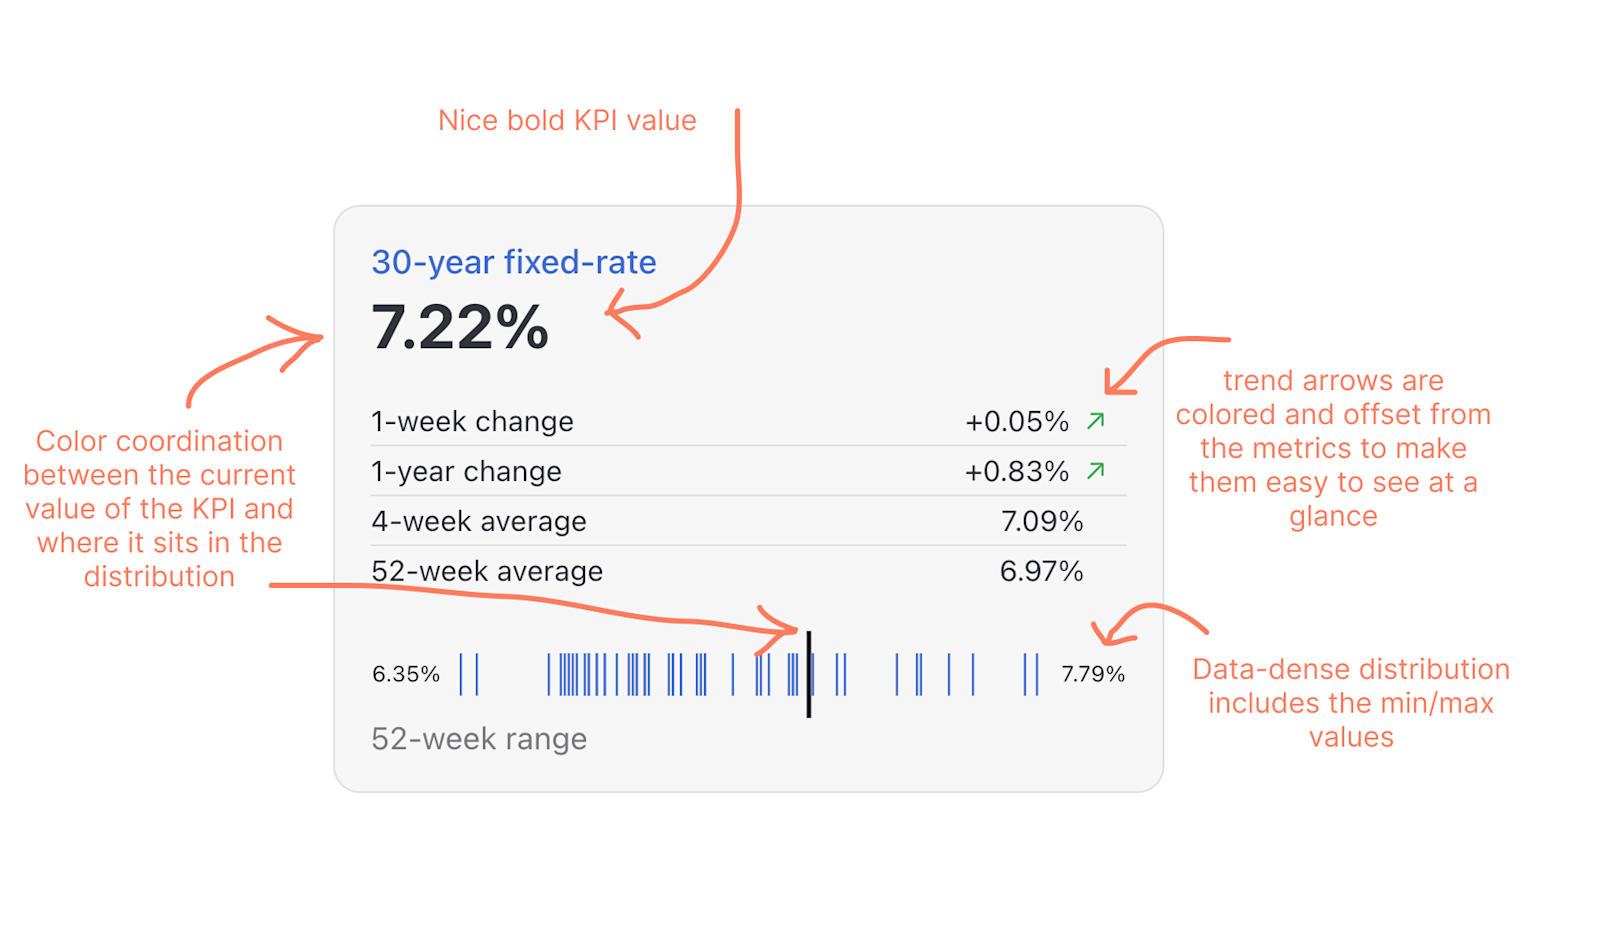Click the "Data-dense distribution" annotation text
Screen dimensions: 1600x932
(x=1351, y=703)
